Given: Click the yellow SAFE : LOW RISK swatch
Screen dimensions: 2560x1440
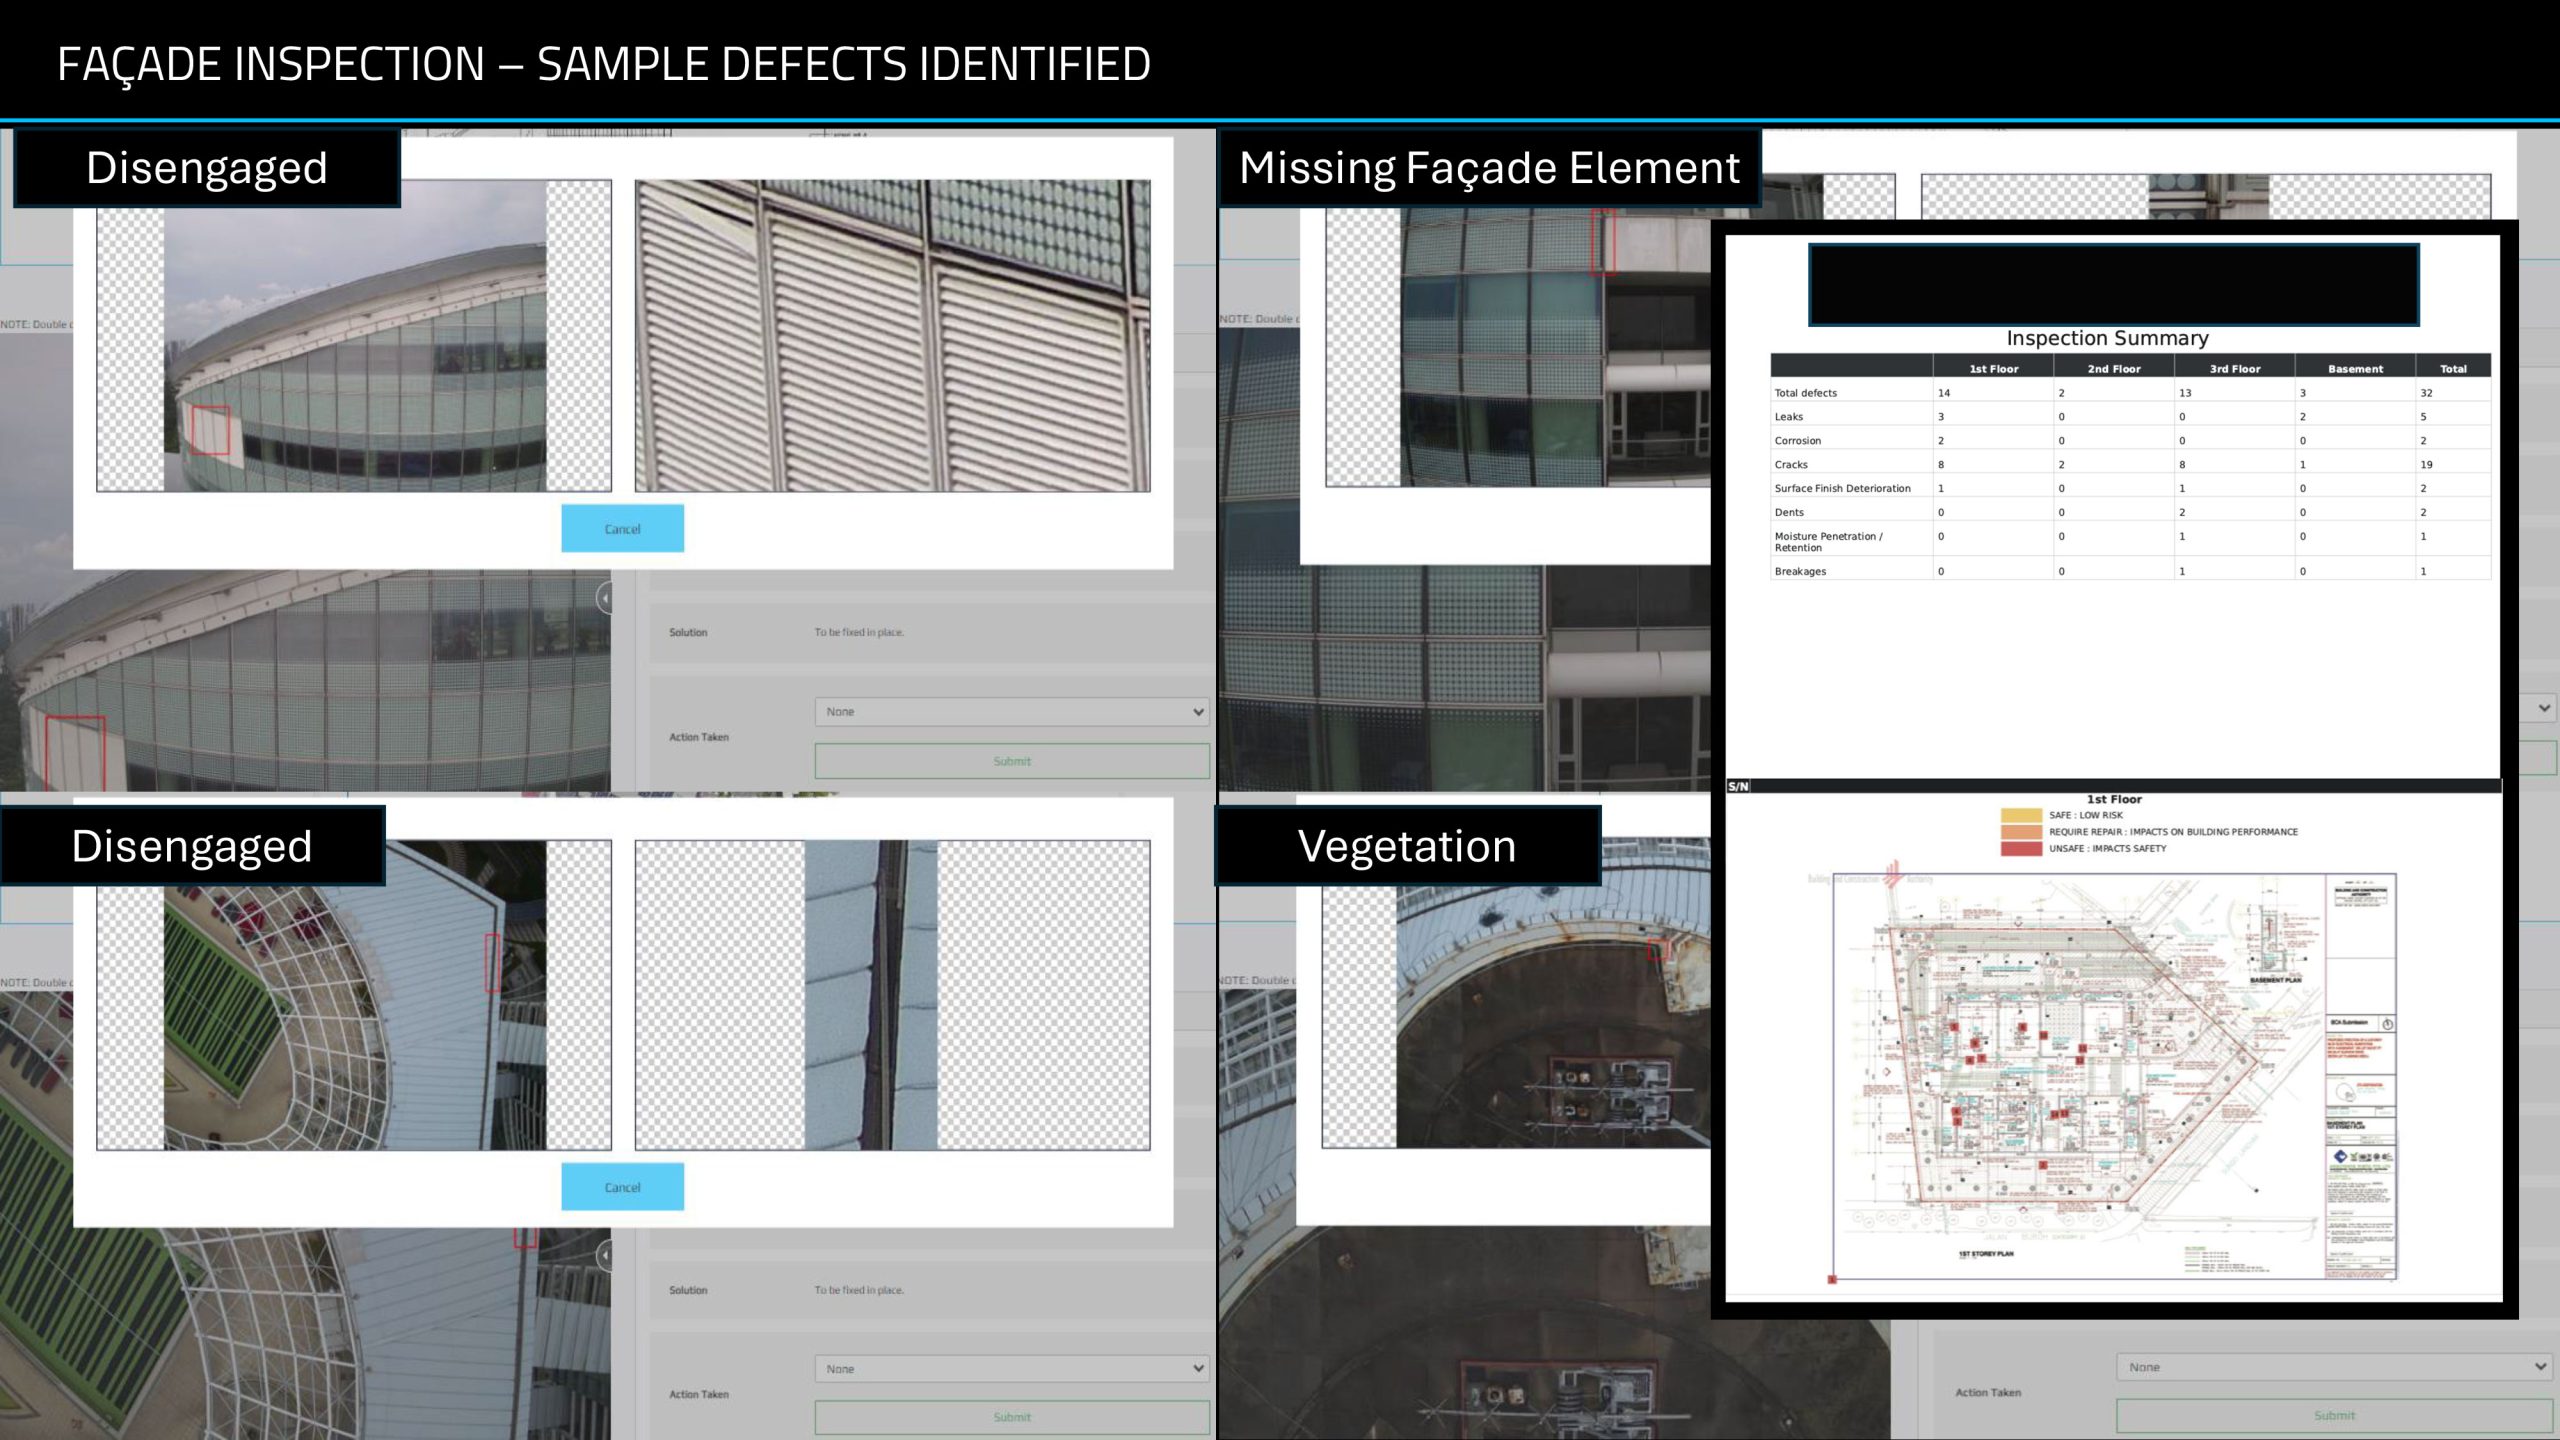Looking at the screenshot, I should [x=2020, y=815].
